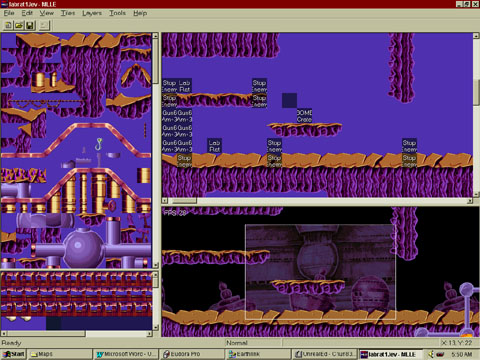Switch to Eudora Pro in taskbar
480x360 pixels.
pyautogui.click(x=191, y=354)
